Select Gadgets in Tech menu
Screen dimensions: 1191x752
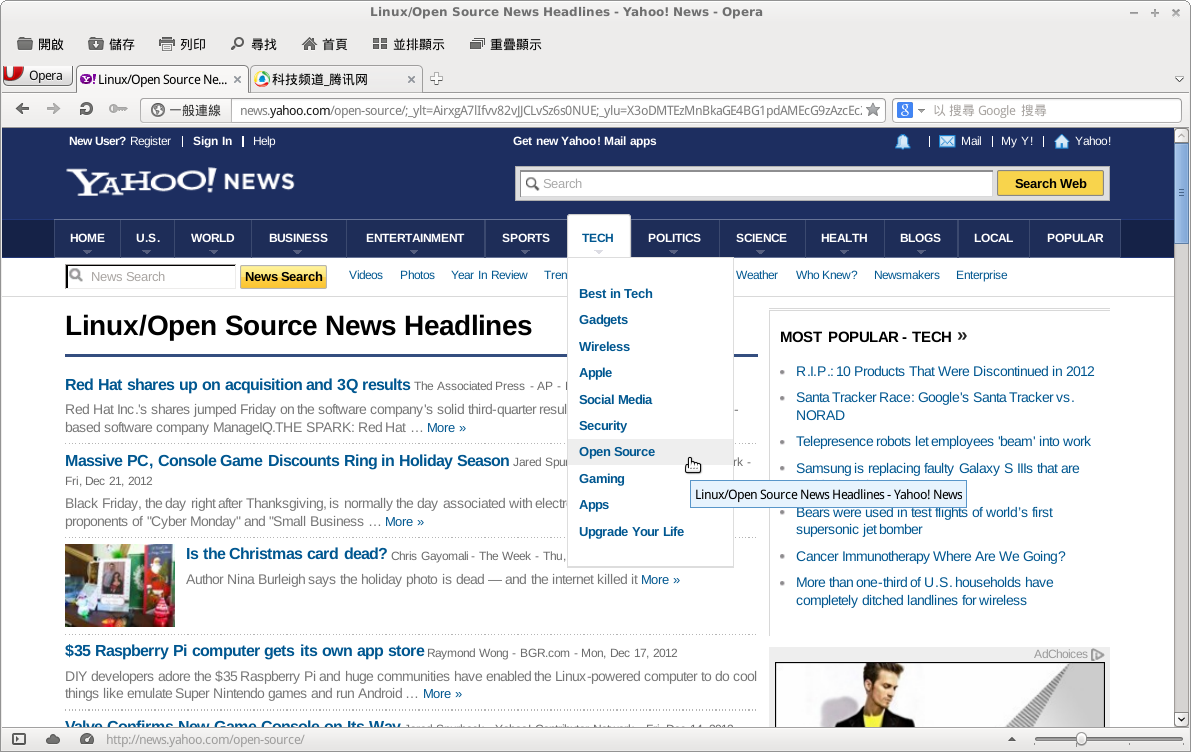[603, 320]
